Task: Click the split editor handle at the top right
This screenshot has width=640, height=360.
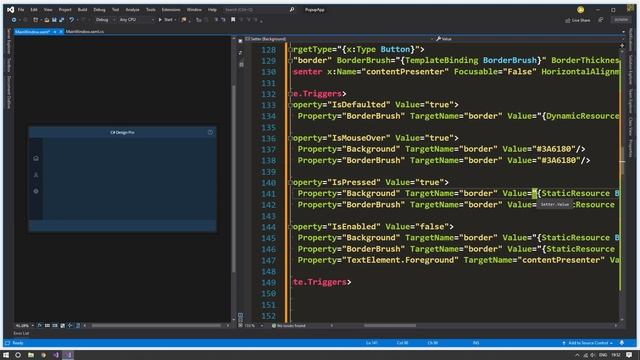Action: coord(622,45)
